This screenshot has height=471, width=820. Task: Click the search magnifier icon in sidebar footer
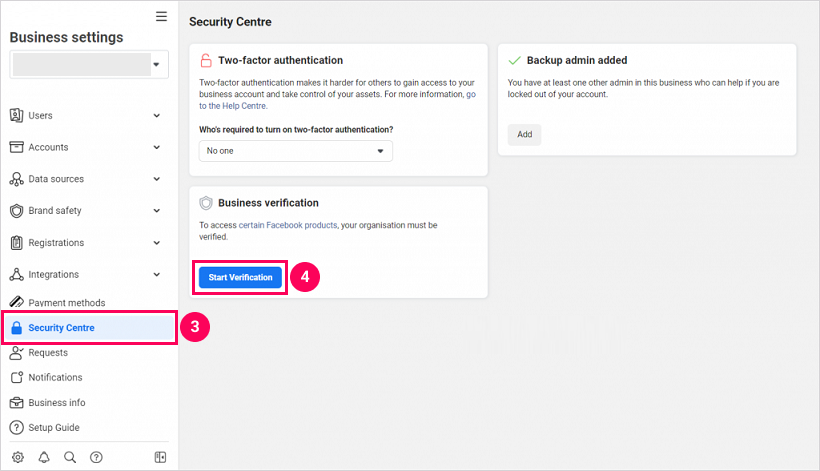pos(70,457)
